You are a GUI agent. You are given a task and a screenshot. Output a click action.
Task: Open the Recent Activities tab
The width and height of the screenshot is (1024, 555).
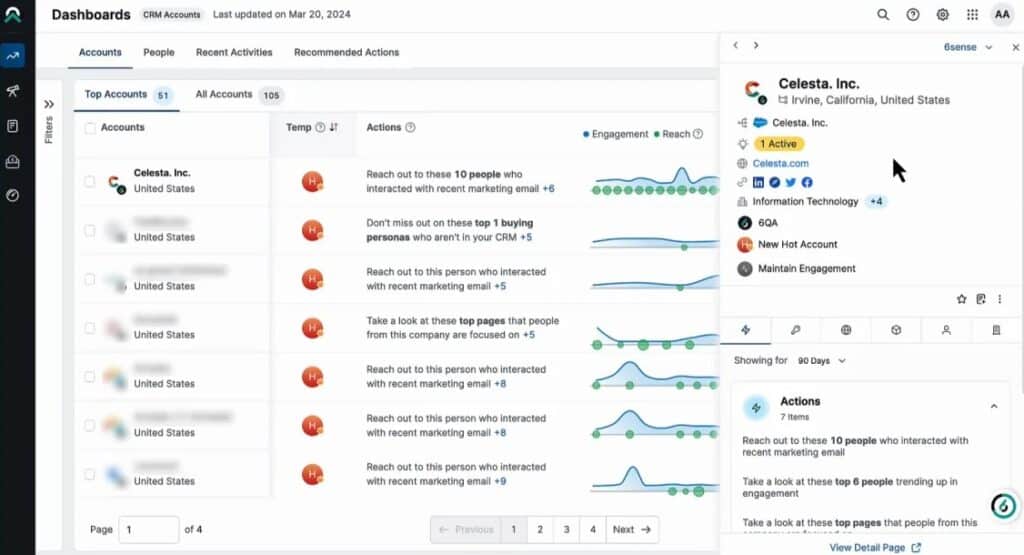point(234,52)
